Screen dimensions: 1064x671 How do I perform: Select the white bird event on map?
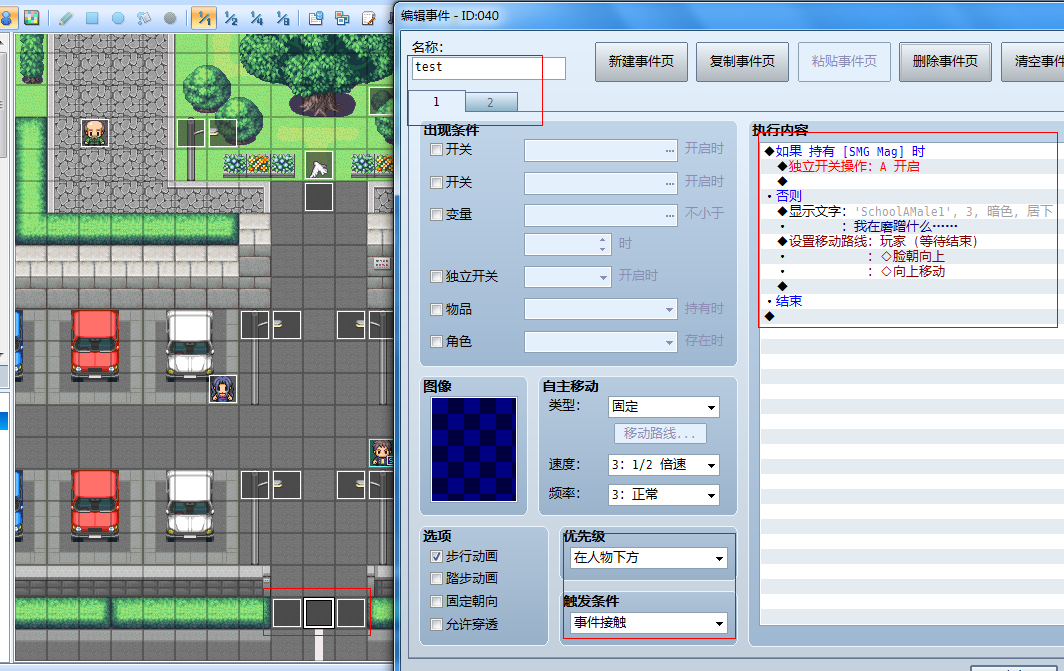click(318, 166)
